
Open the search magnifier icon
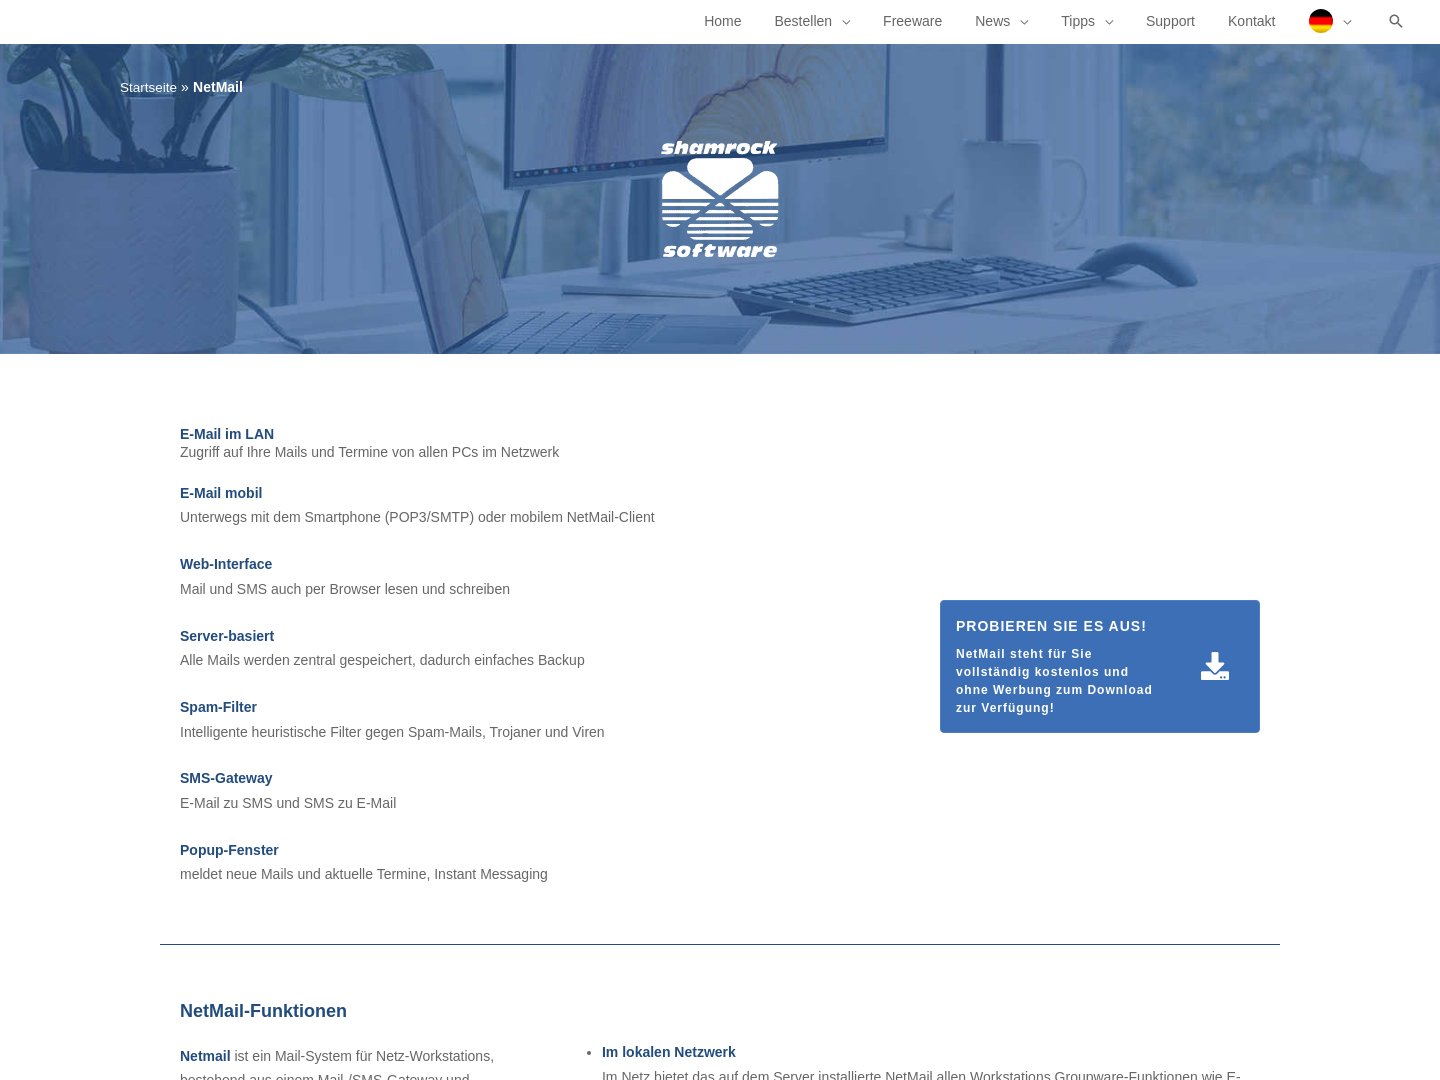pyautogui.click(x=1396, y=21)
